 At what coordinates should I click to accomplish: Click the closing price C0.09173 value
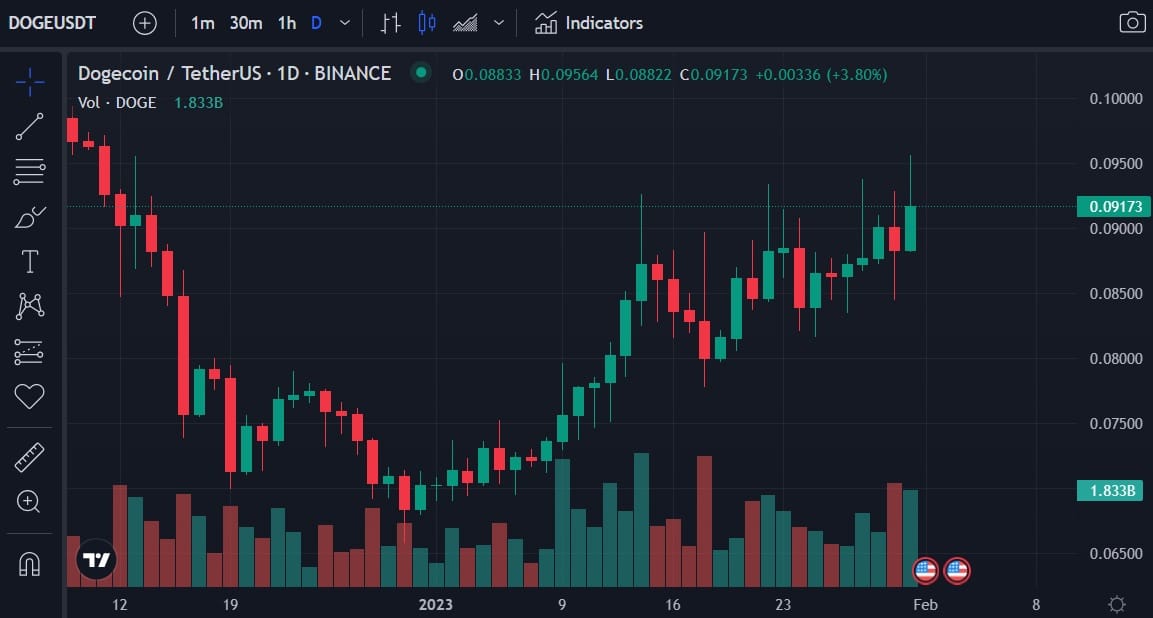(x=713, y=75)
